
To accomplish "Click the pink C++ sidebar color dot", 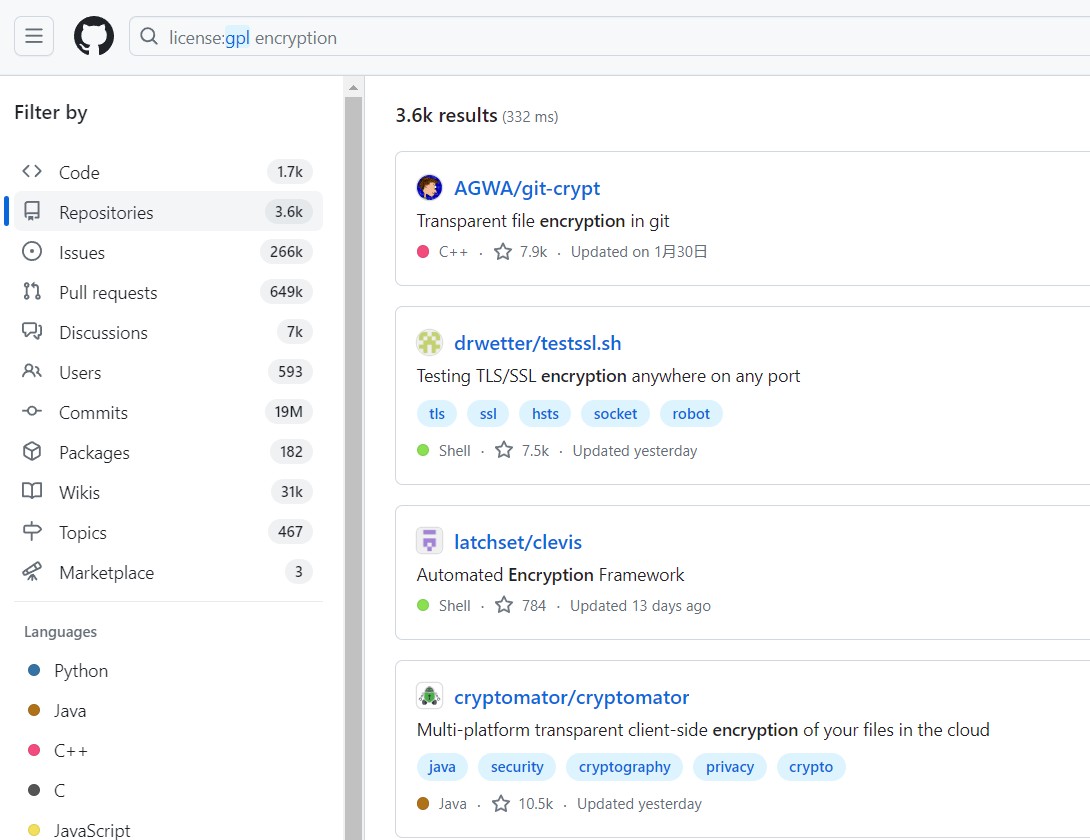I will 34,750.
